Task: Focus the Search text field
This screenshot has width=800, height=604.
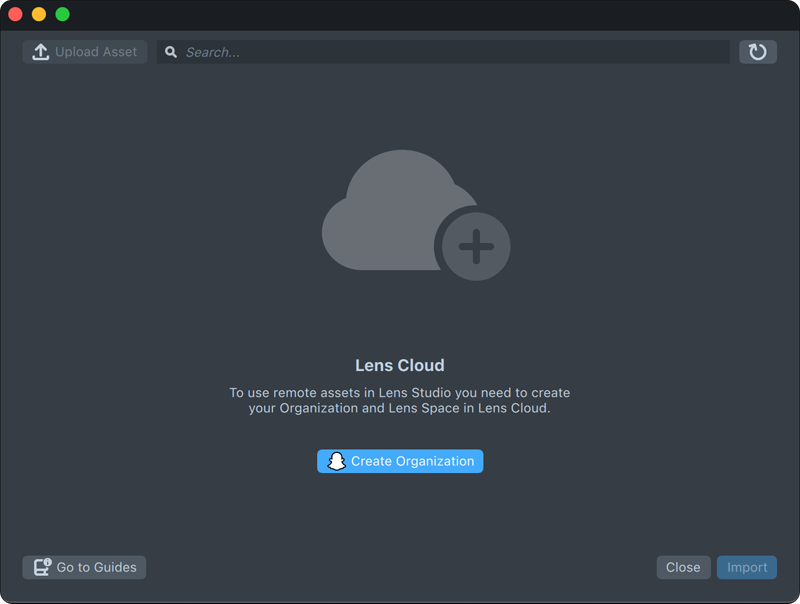Action: [x=450, y=52]
